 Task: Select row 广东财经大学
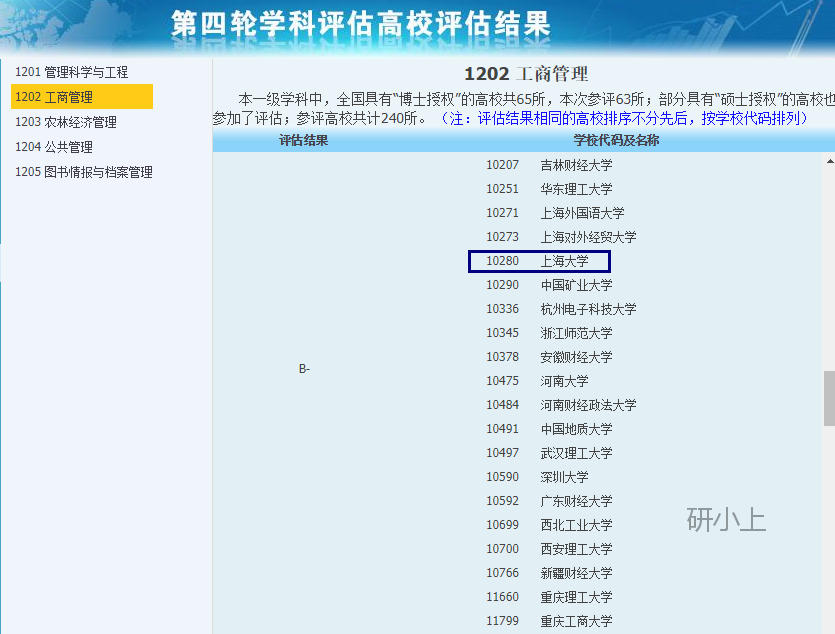549,501
